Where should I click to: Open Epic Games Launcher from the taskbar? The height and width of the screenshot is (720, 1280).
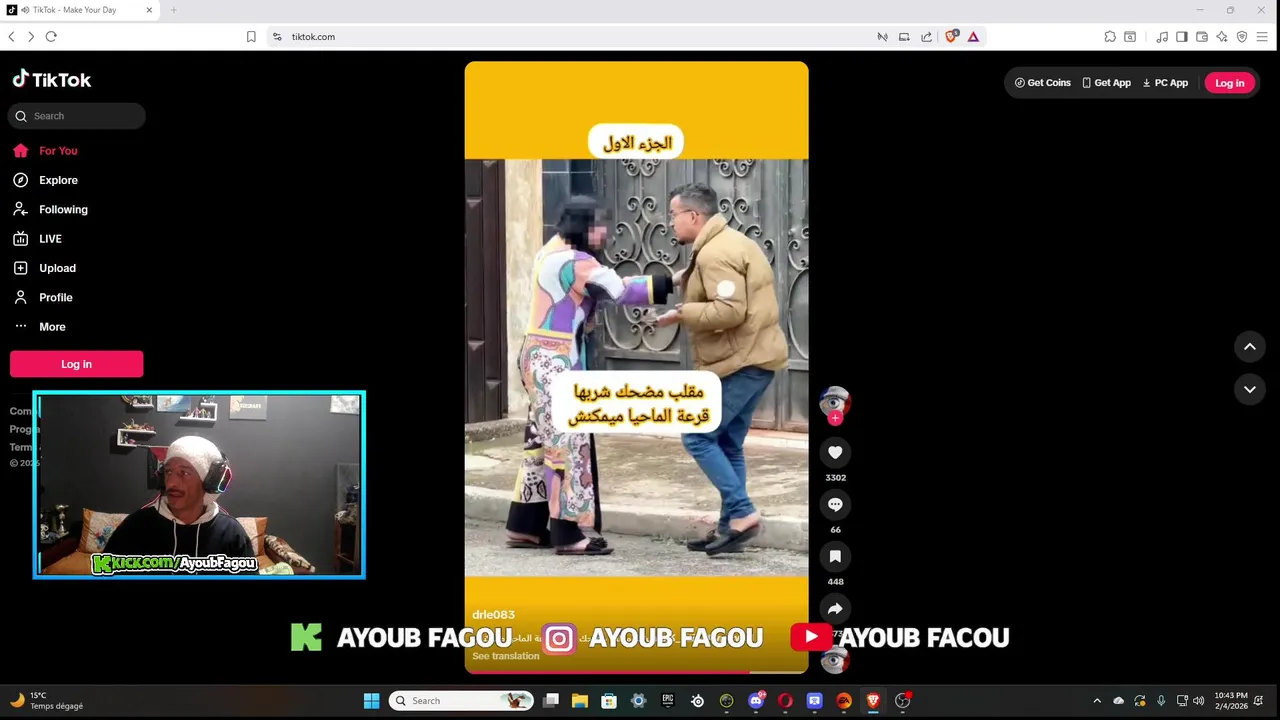pos(668,701)
